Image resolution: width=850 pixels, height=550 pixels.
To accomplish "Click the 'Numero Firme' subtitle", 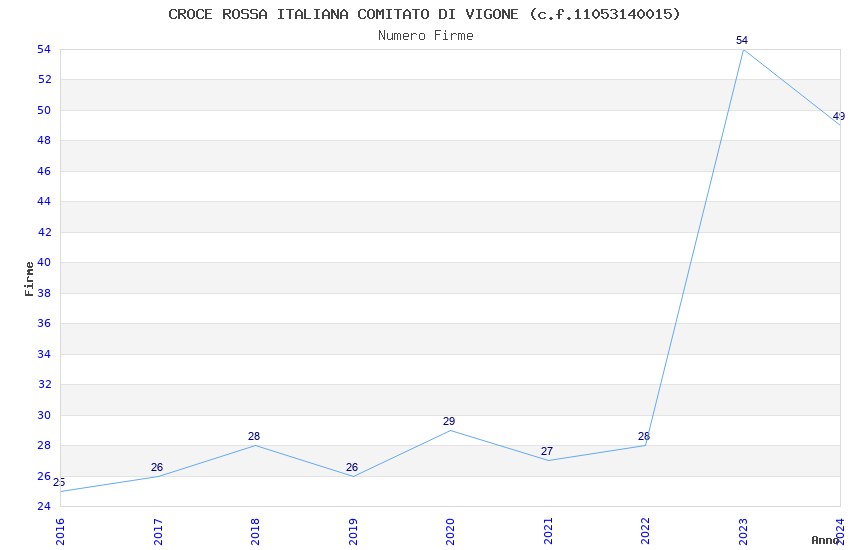I will [x=425, y=35].
